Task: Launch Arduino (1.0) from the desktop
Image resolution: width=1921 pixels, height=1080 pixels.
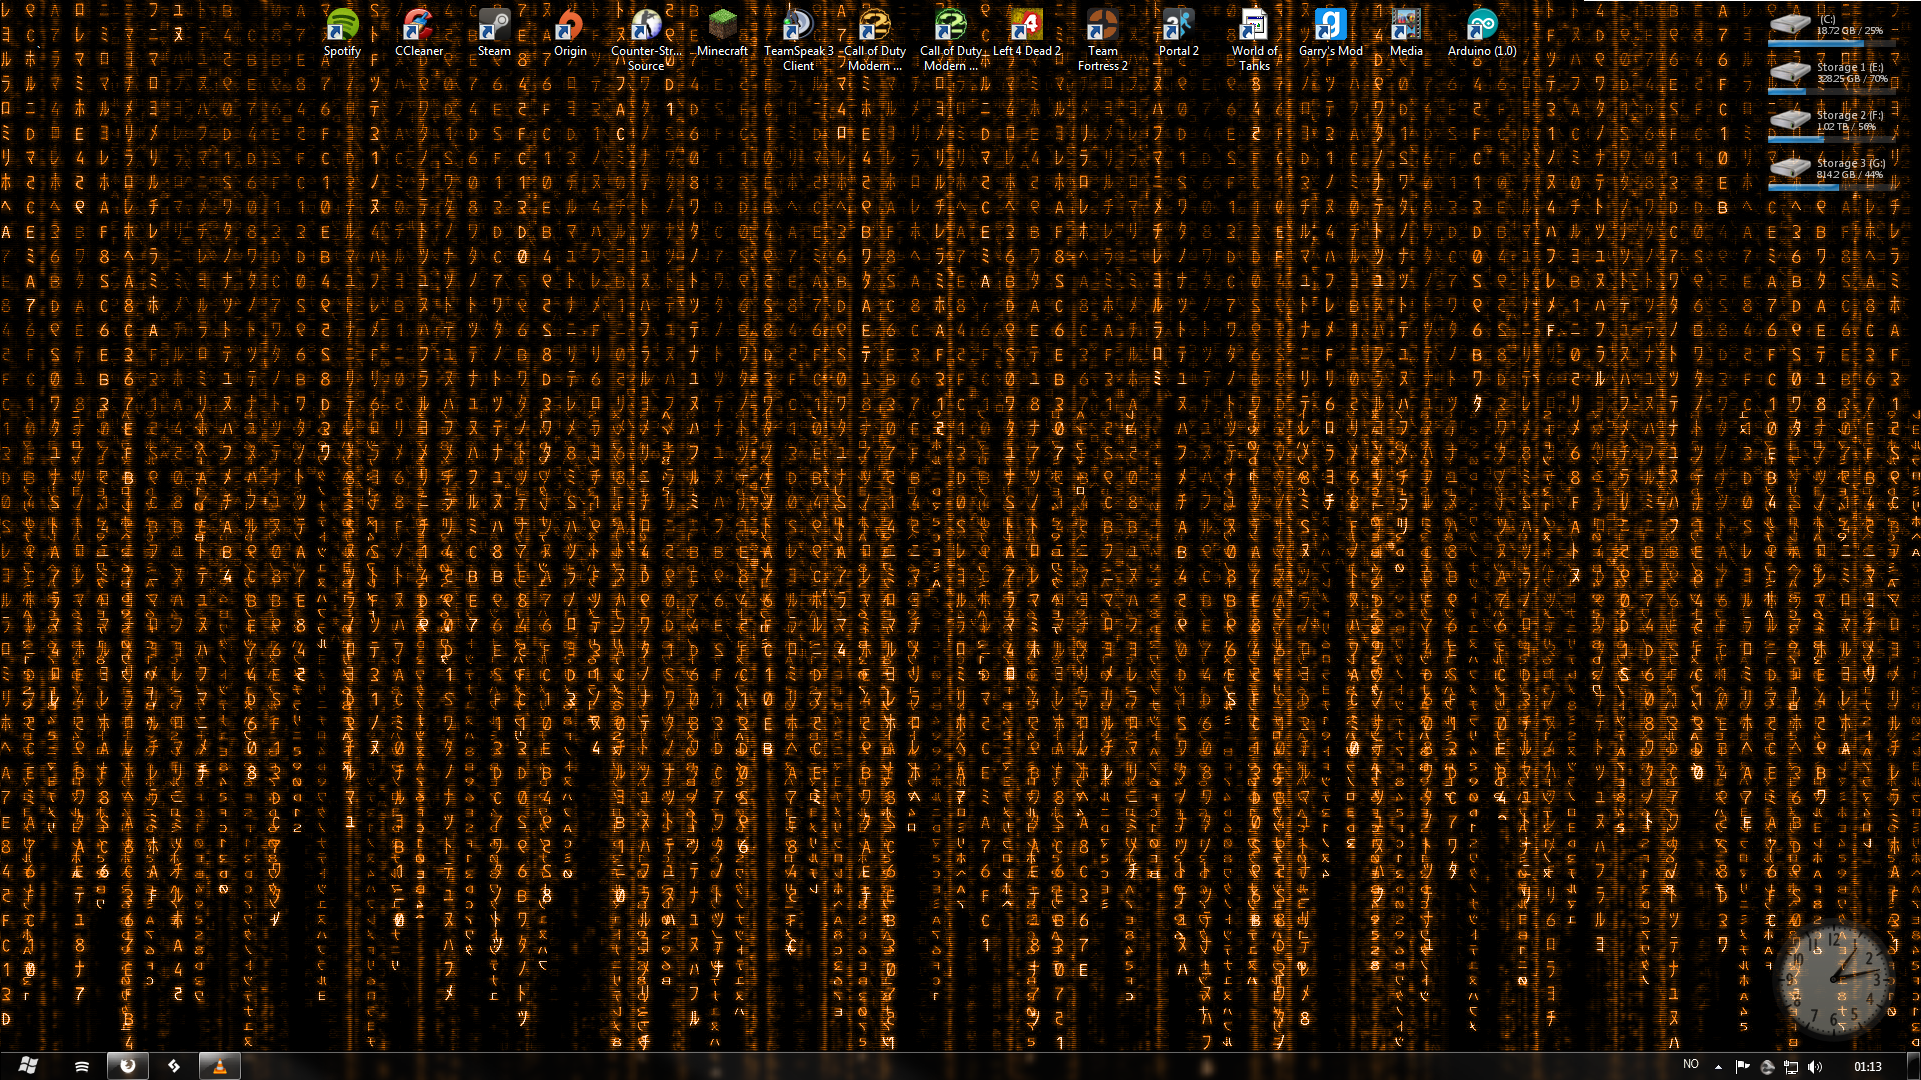Action: 1482,33
